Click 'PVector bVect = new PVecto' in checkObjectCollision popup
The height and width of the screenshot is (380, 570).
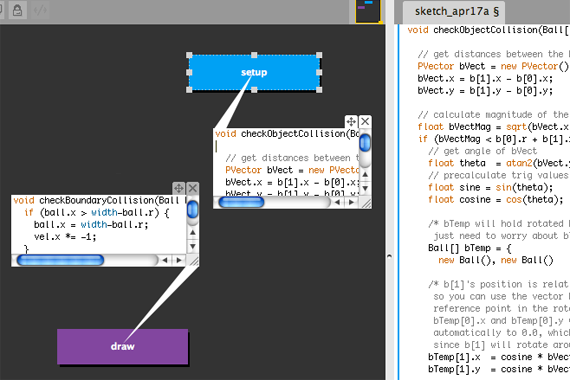292,170
